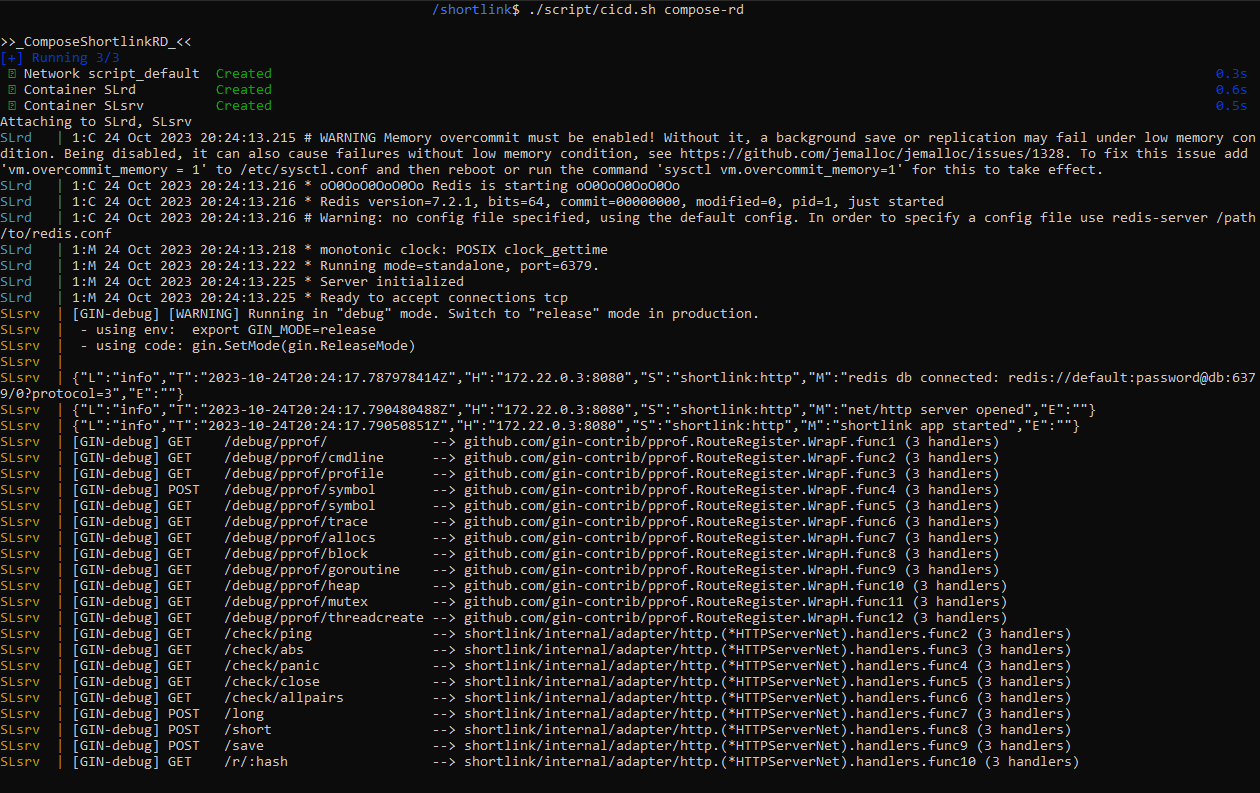1260x793 pixels.
Task: Click the "shortlink app started" JSON log line
Action: coord(540,426)
